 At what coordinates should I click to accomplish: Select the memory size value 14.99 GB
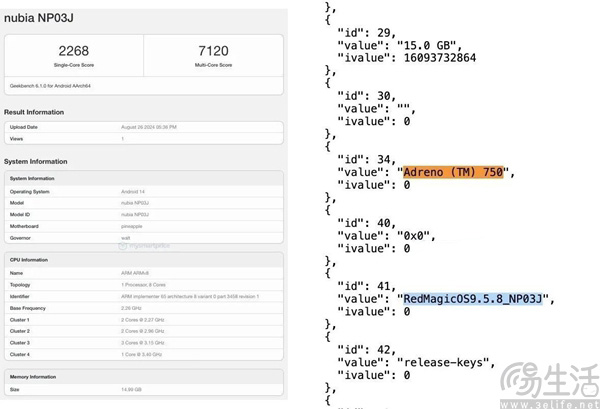(131, 389)
